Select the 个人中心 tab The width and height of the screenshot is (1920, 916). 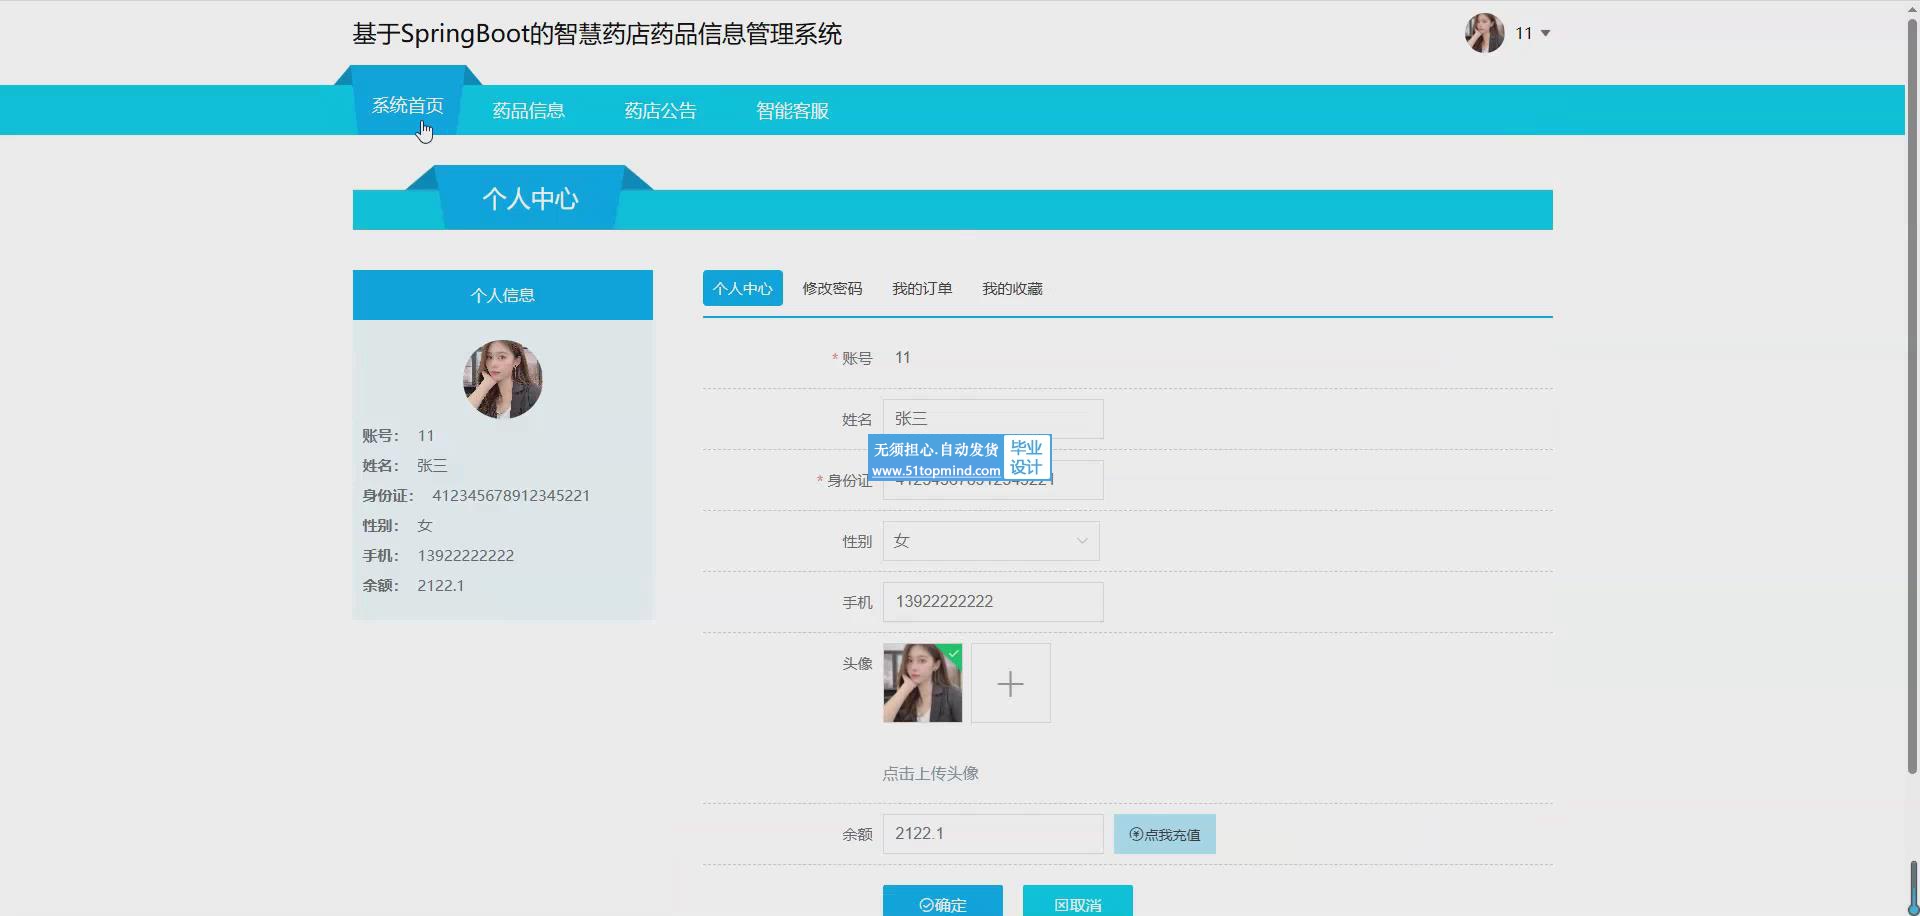(742, 288)
